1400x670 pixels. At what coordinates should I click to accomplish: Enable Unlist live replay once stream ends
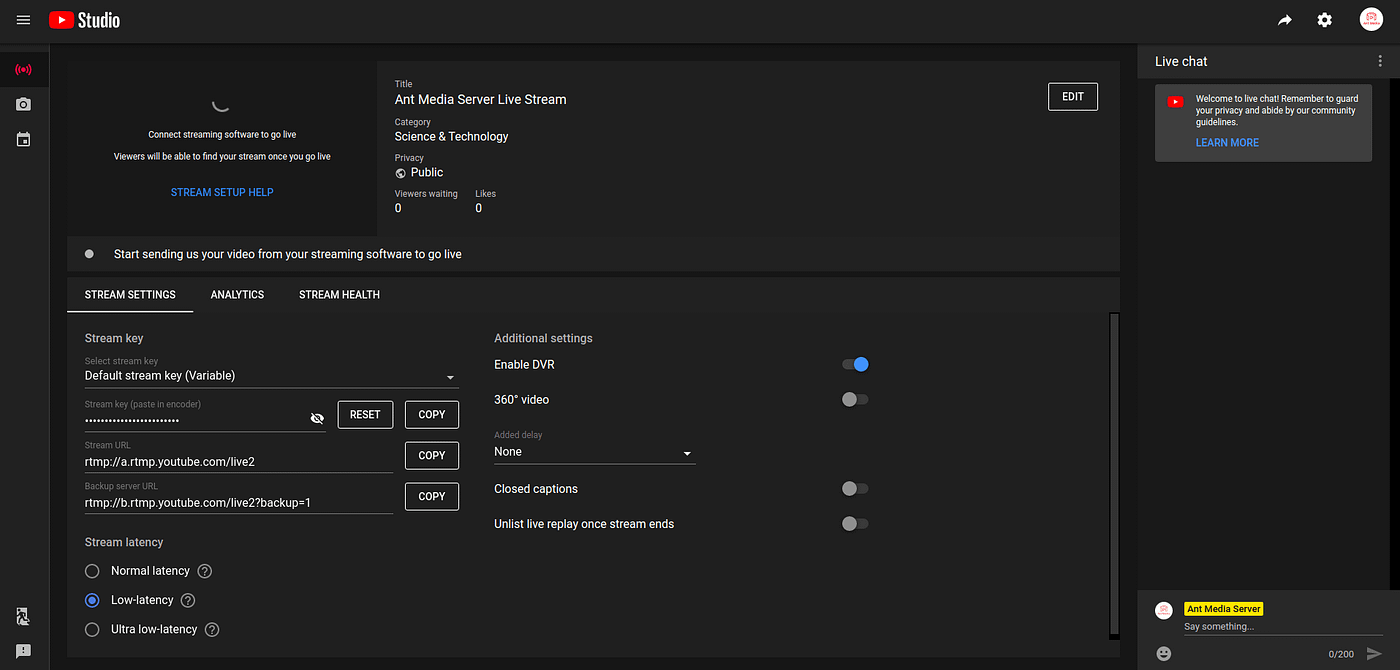[855, 524]
